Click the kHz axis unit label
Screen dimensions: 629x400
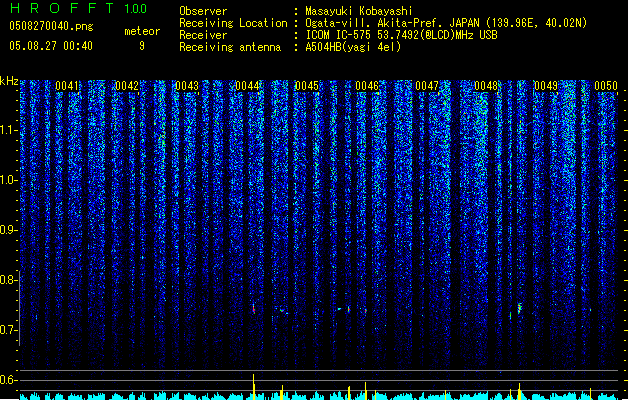[x=9, y=81]
